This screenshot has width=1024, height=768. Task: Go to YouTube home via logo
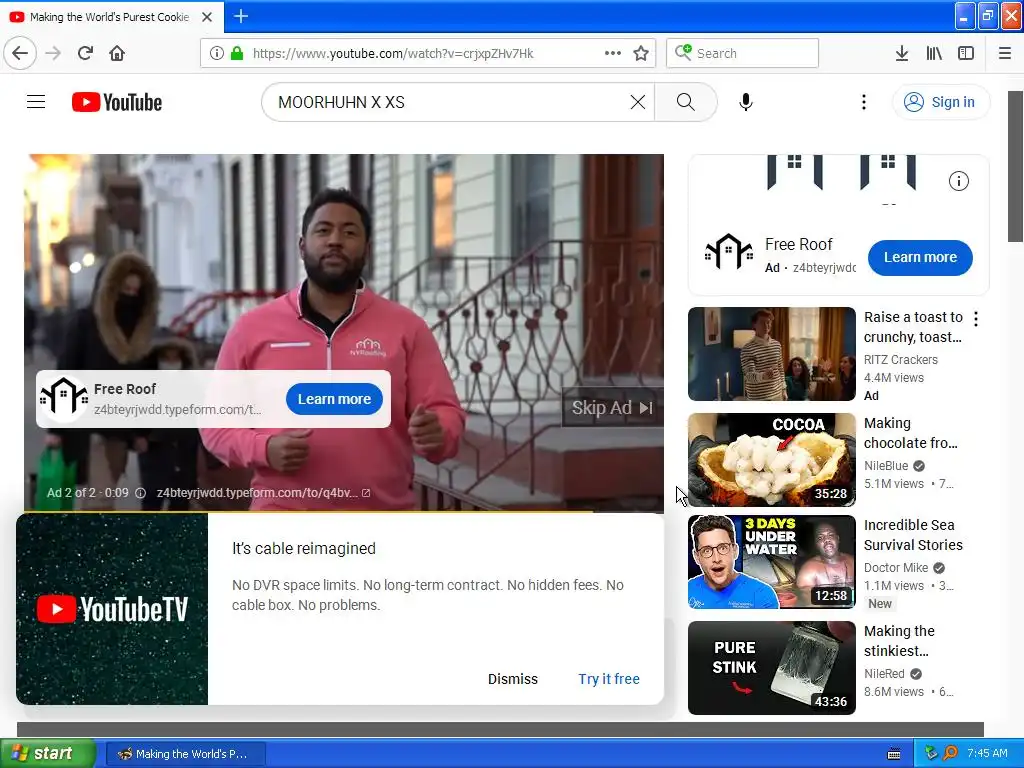[117, 102]
